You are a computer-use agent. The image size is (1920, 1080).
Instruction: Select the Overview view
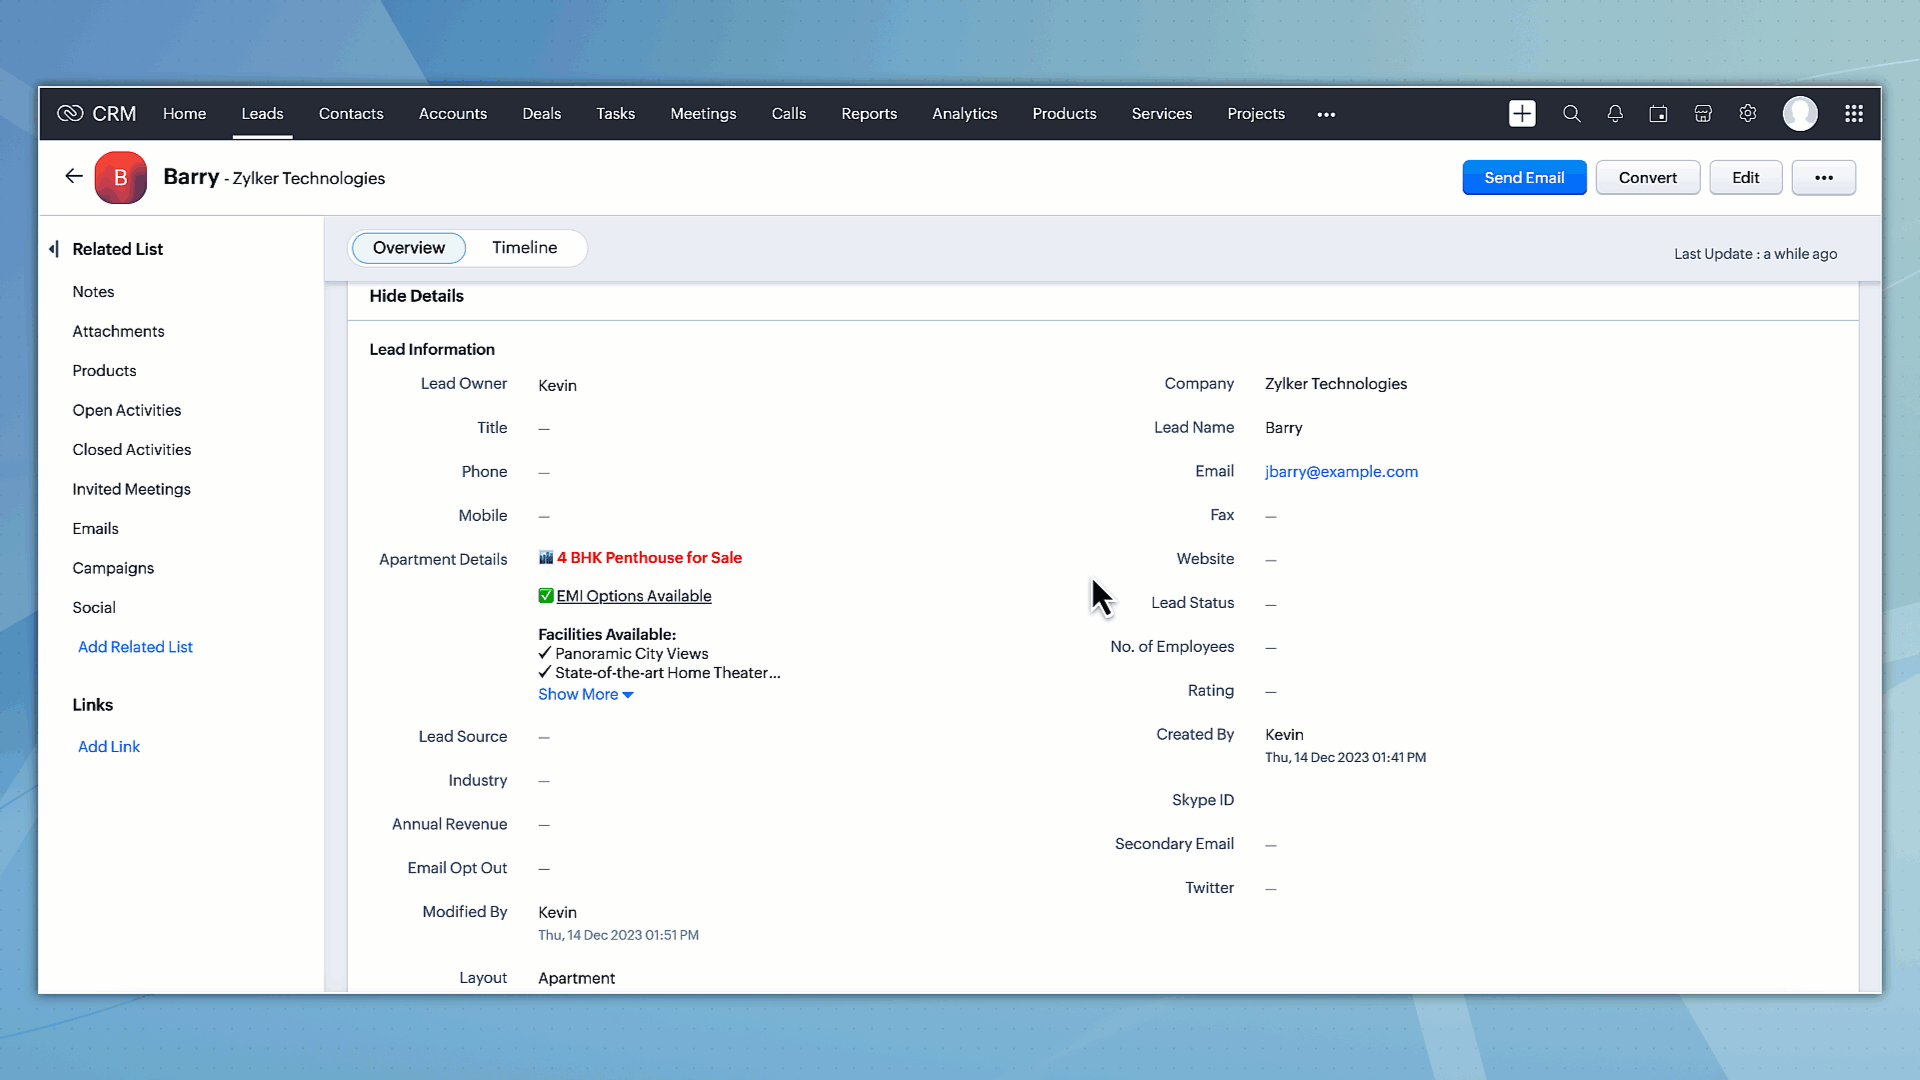(408, 248)
